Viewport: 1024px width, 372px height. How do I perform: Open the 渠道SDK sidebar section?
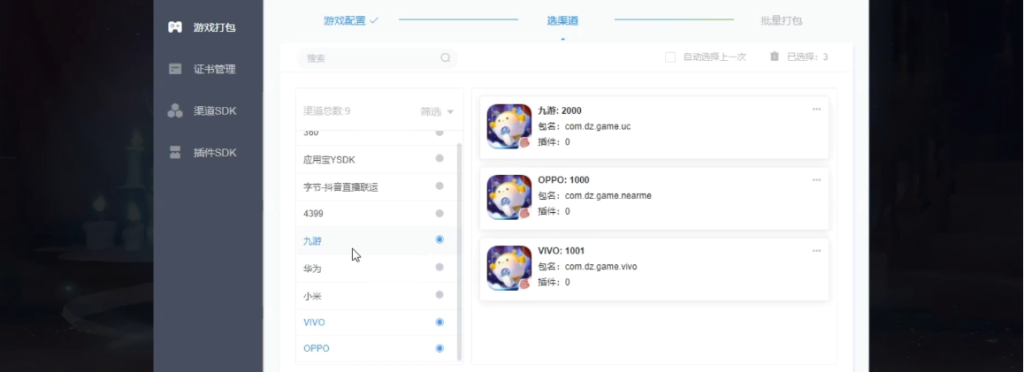[208, 111]
